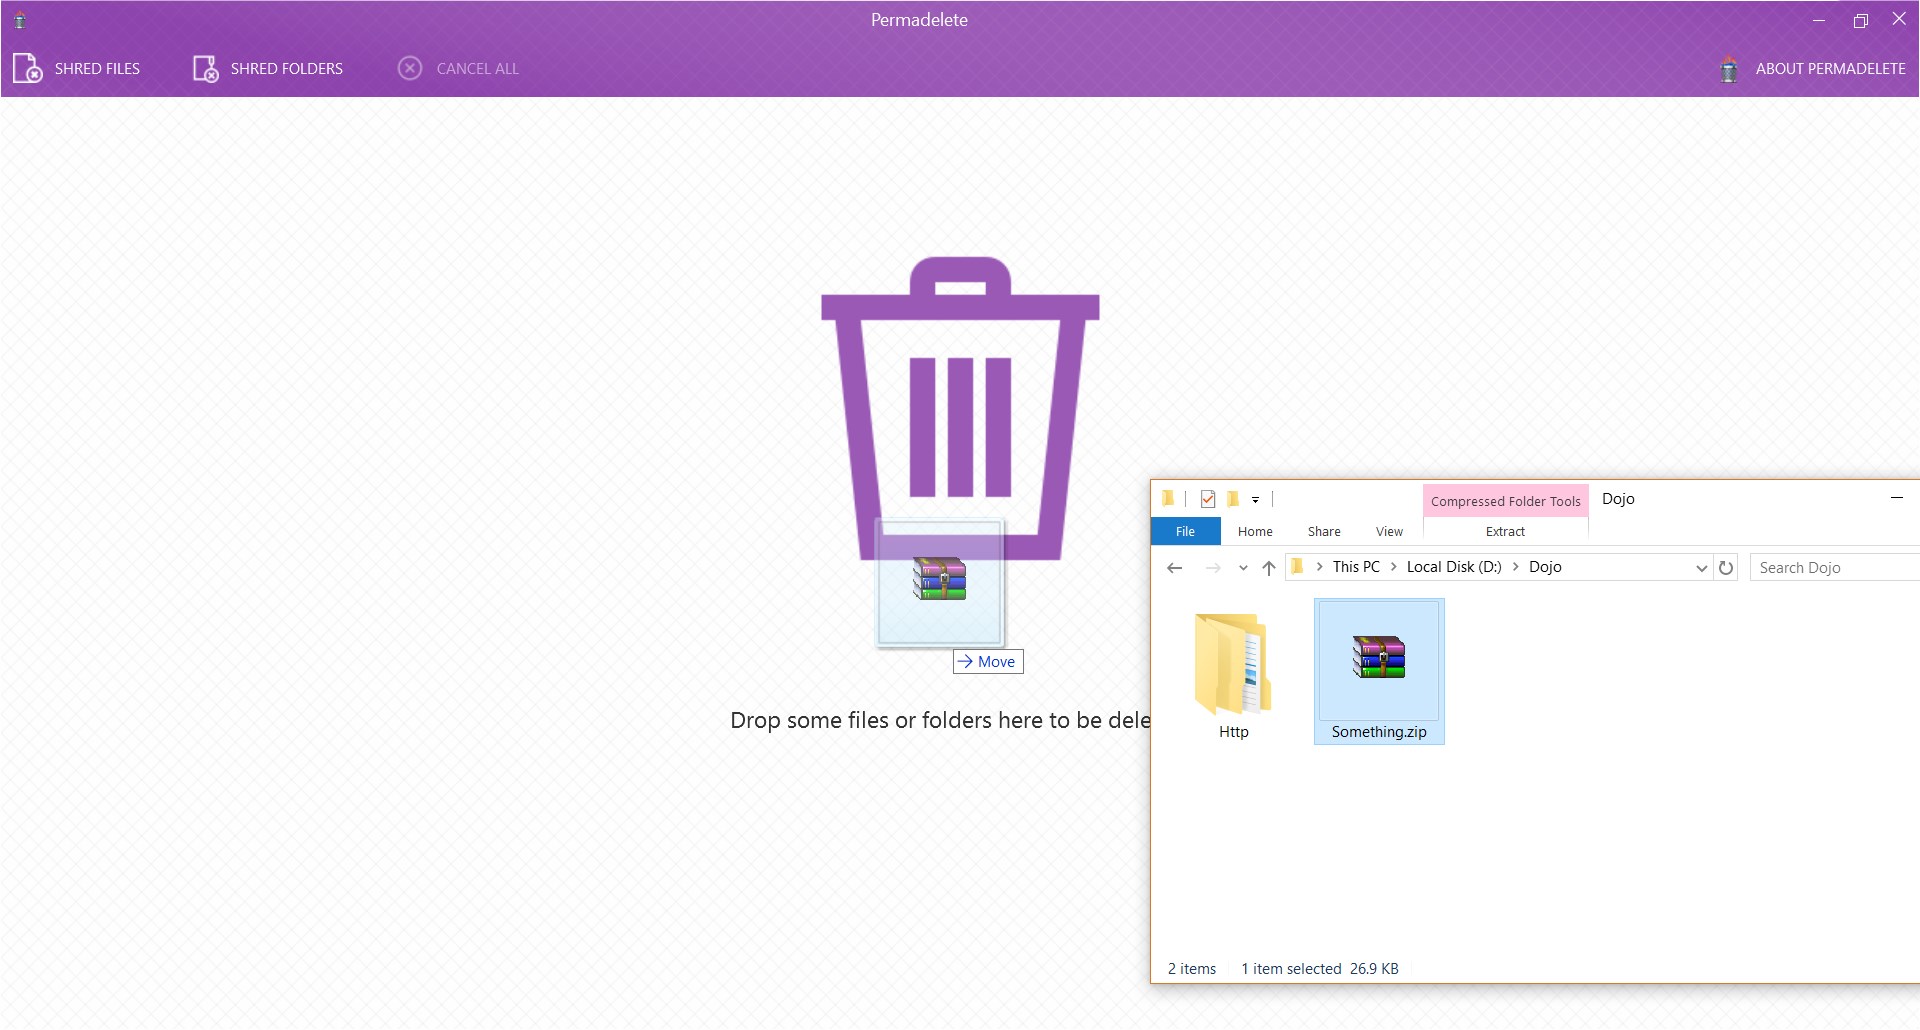
Task: Click the forward arrow in Explorer
Action: (x=1213, y=568)
